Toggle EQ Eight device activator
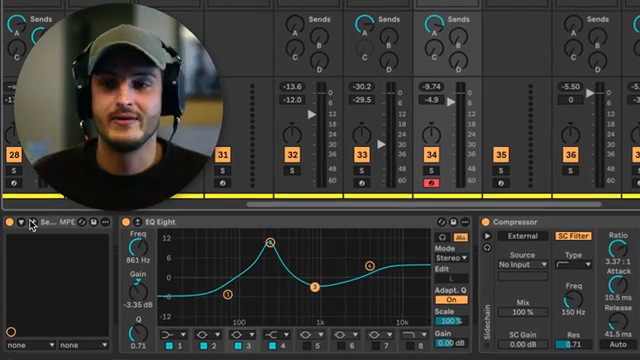 pos(126,222)
